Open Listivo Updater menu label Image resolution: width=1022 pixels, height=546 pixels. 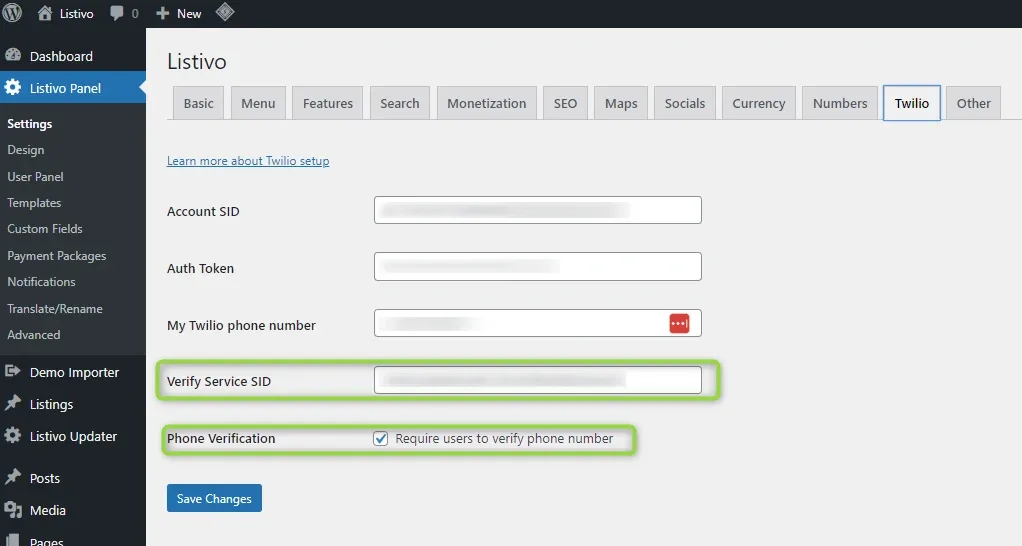[74, 437]
